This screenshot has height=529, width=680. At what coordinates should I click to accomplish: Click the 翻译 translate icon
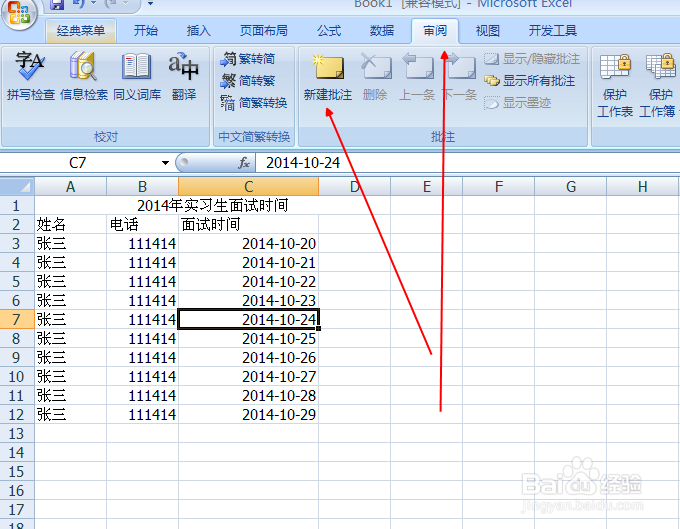coord(184,76)
